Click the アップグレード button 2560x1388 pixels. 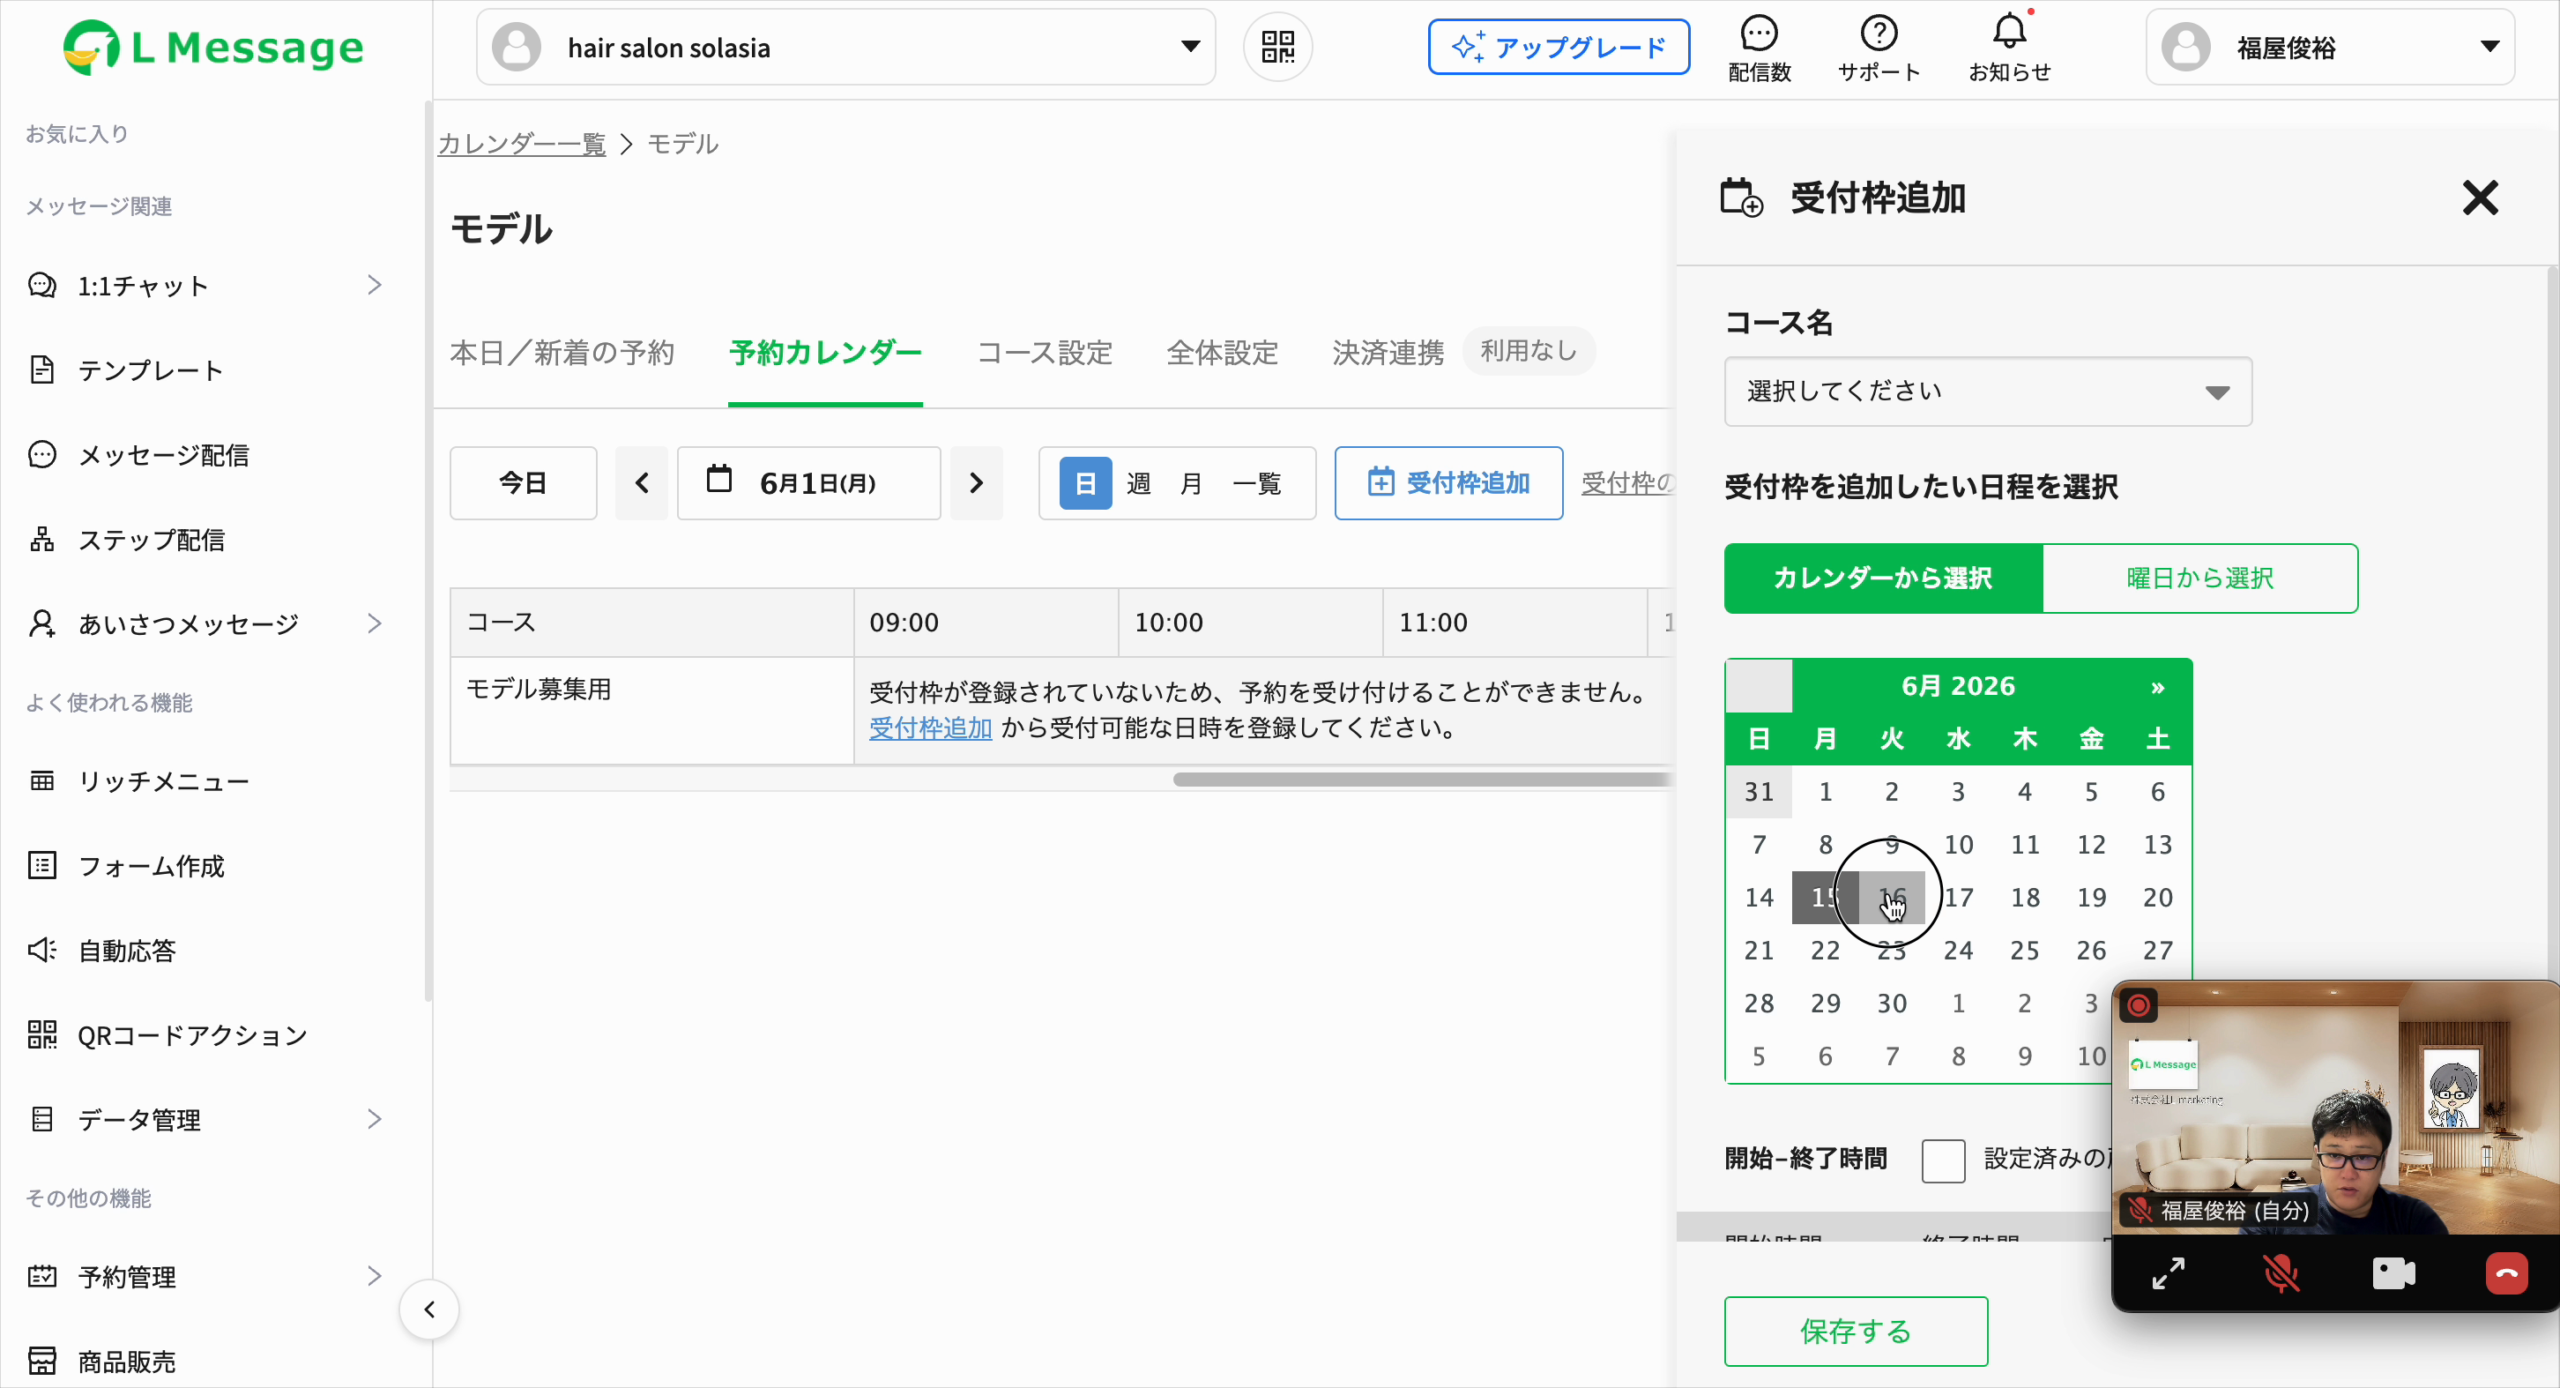(x=1558, y=47)
